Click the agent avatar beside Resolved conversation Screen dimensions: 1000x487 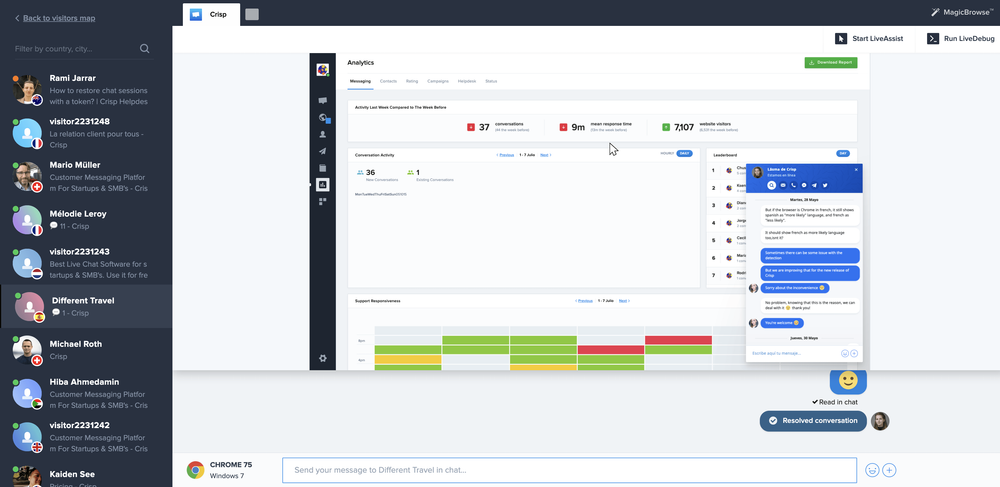click(x=880, y=421)
